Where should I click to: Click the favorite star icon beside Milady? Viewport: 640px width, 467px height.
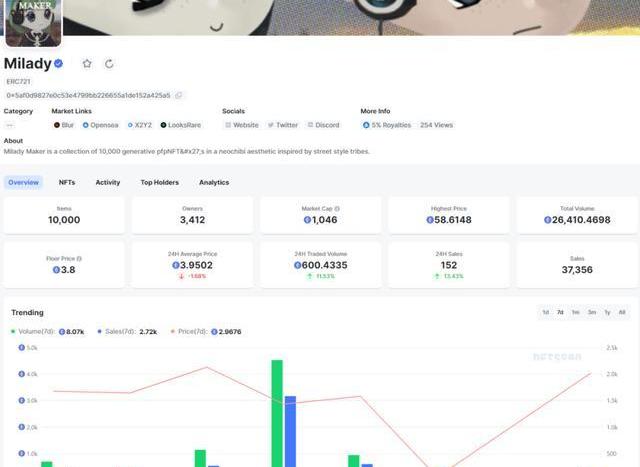pos(87,64)
